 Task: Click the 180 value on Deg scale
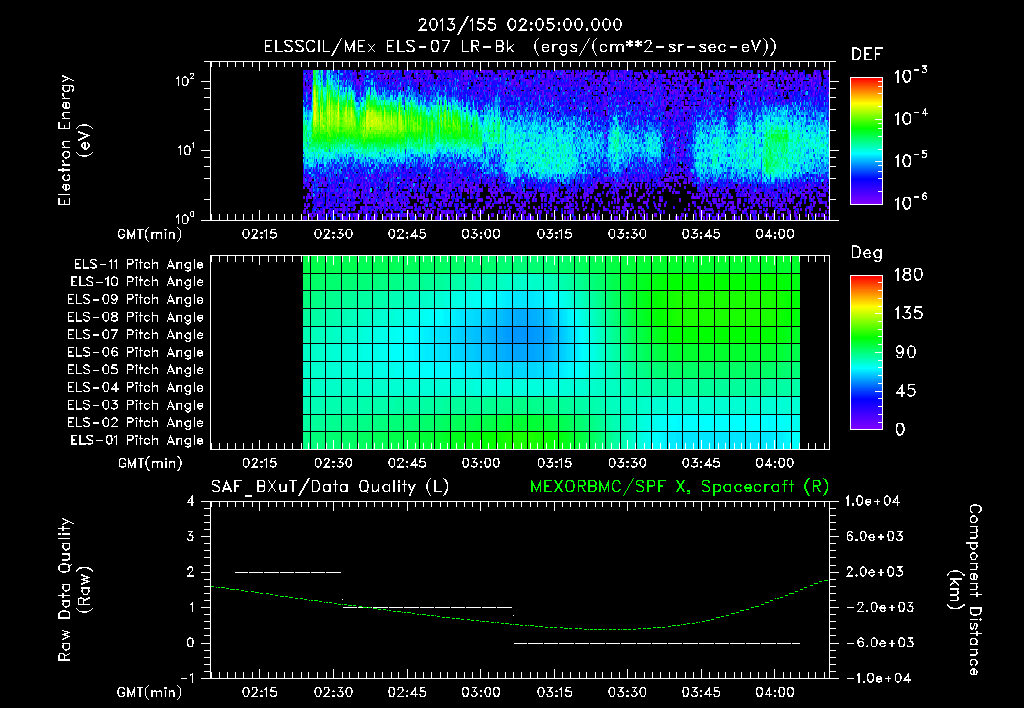pyautogui.click(x=908, y=275)
